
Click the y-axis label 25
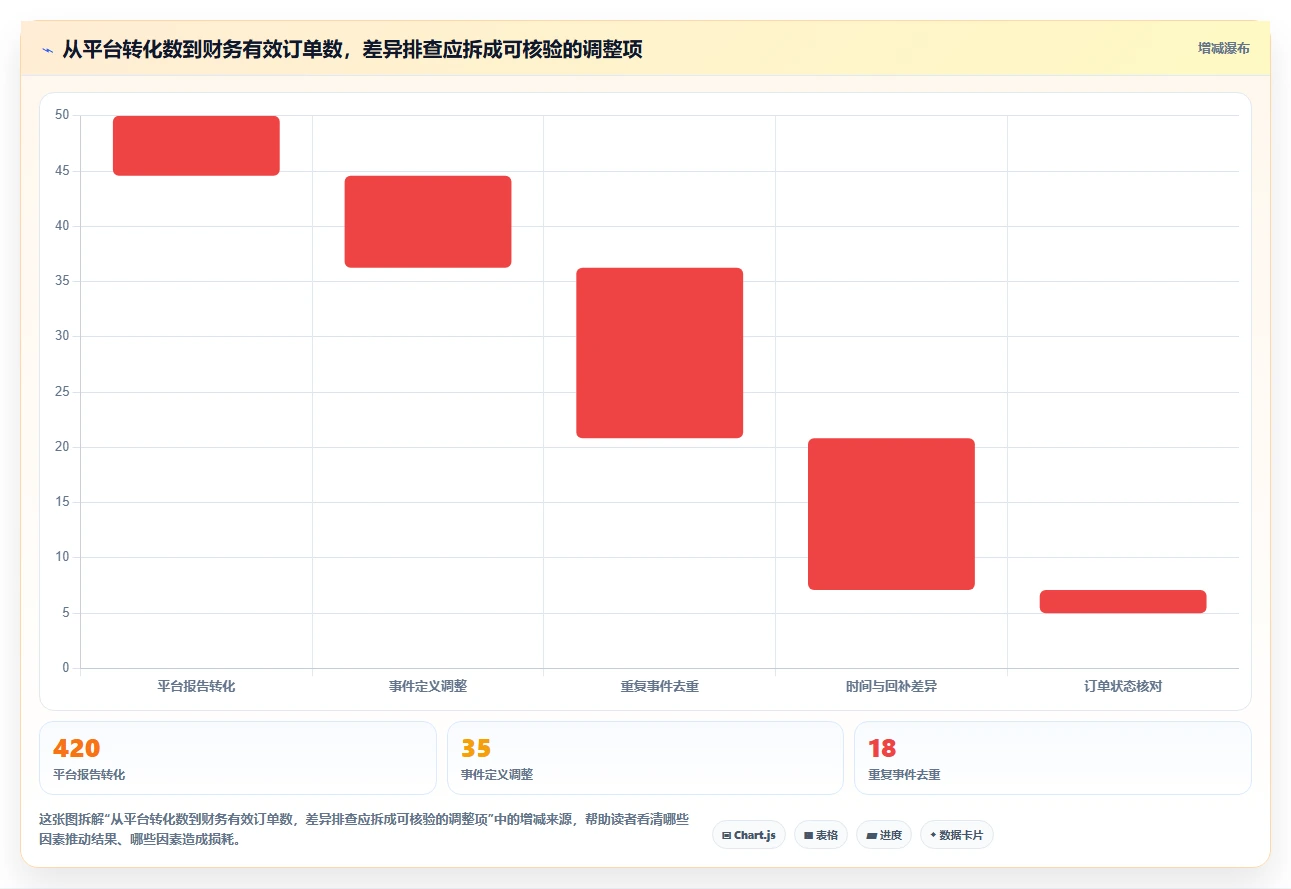coord(63,392)
